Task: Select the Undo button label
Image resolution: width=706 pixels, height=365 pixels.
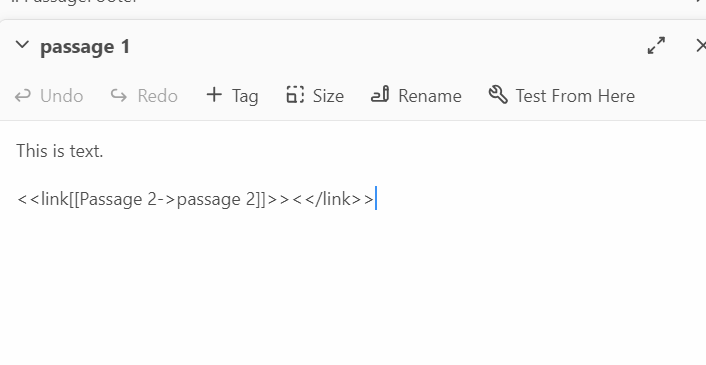Action: coord(62,96)
